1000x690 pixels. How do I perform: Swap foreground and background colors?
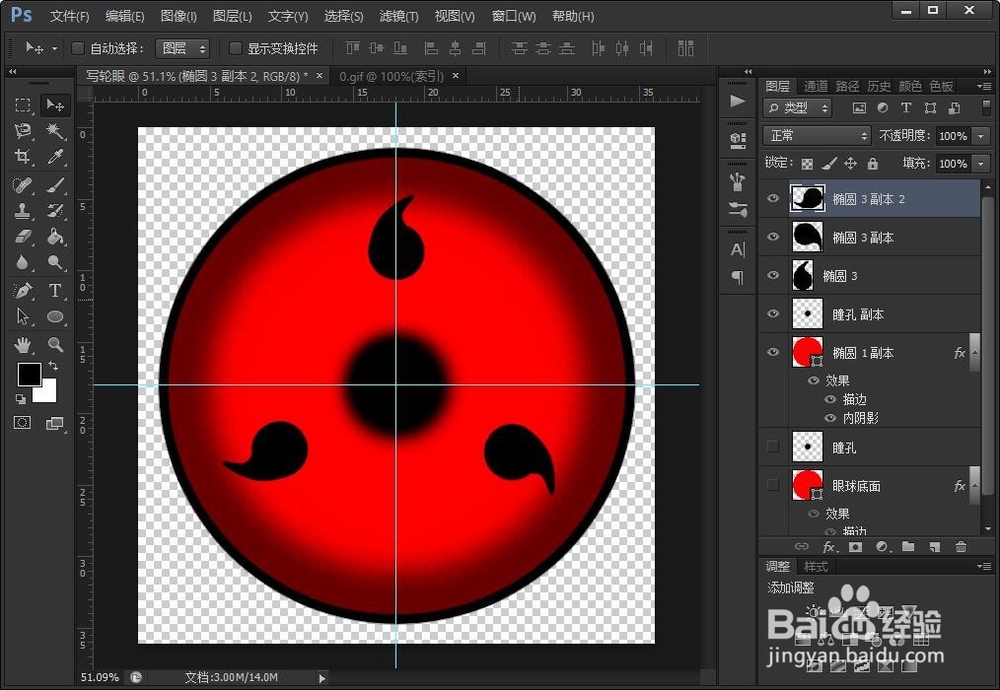tap(54, 366)
